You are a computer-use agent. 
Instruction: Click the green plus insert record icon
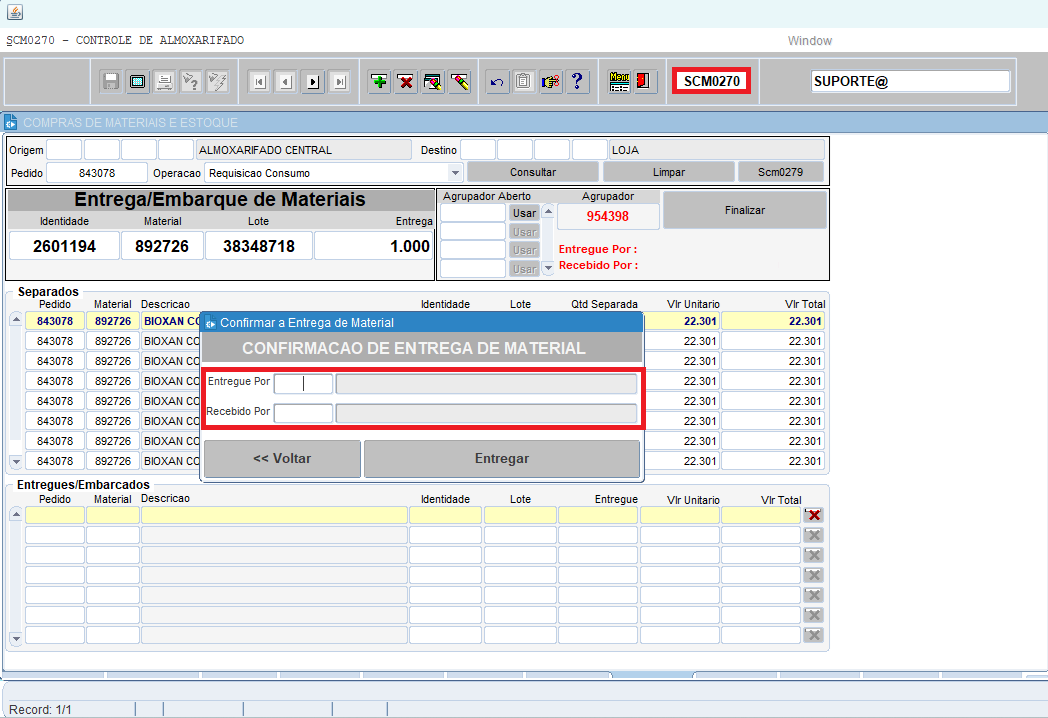click(x=379, y=82)
